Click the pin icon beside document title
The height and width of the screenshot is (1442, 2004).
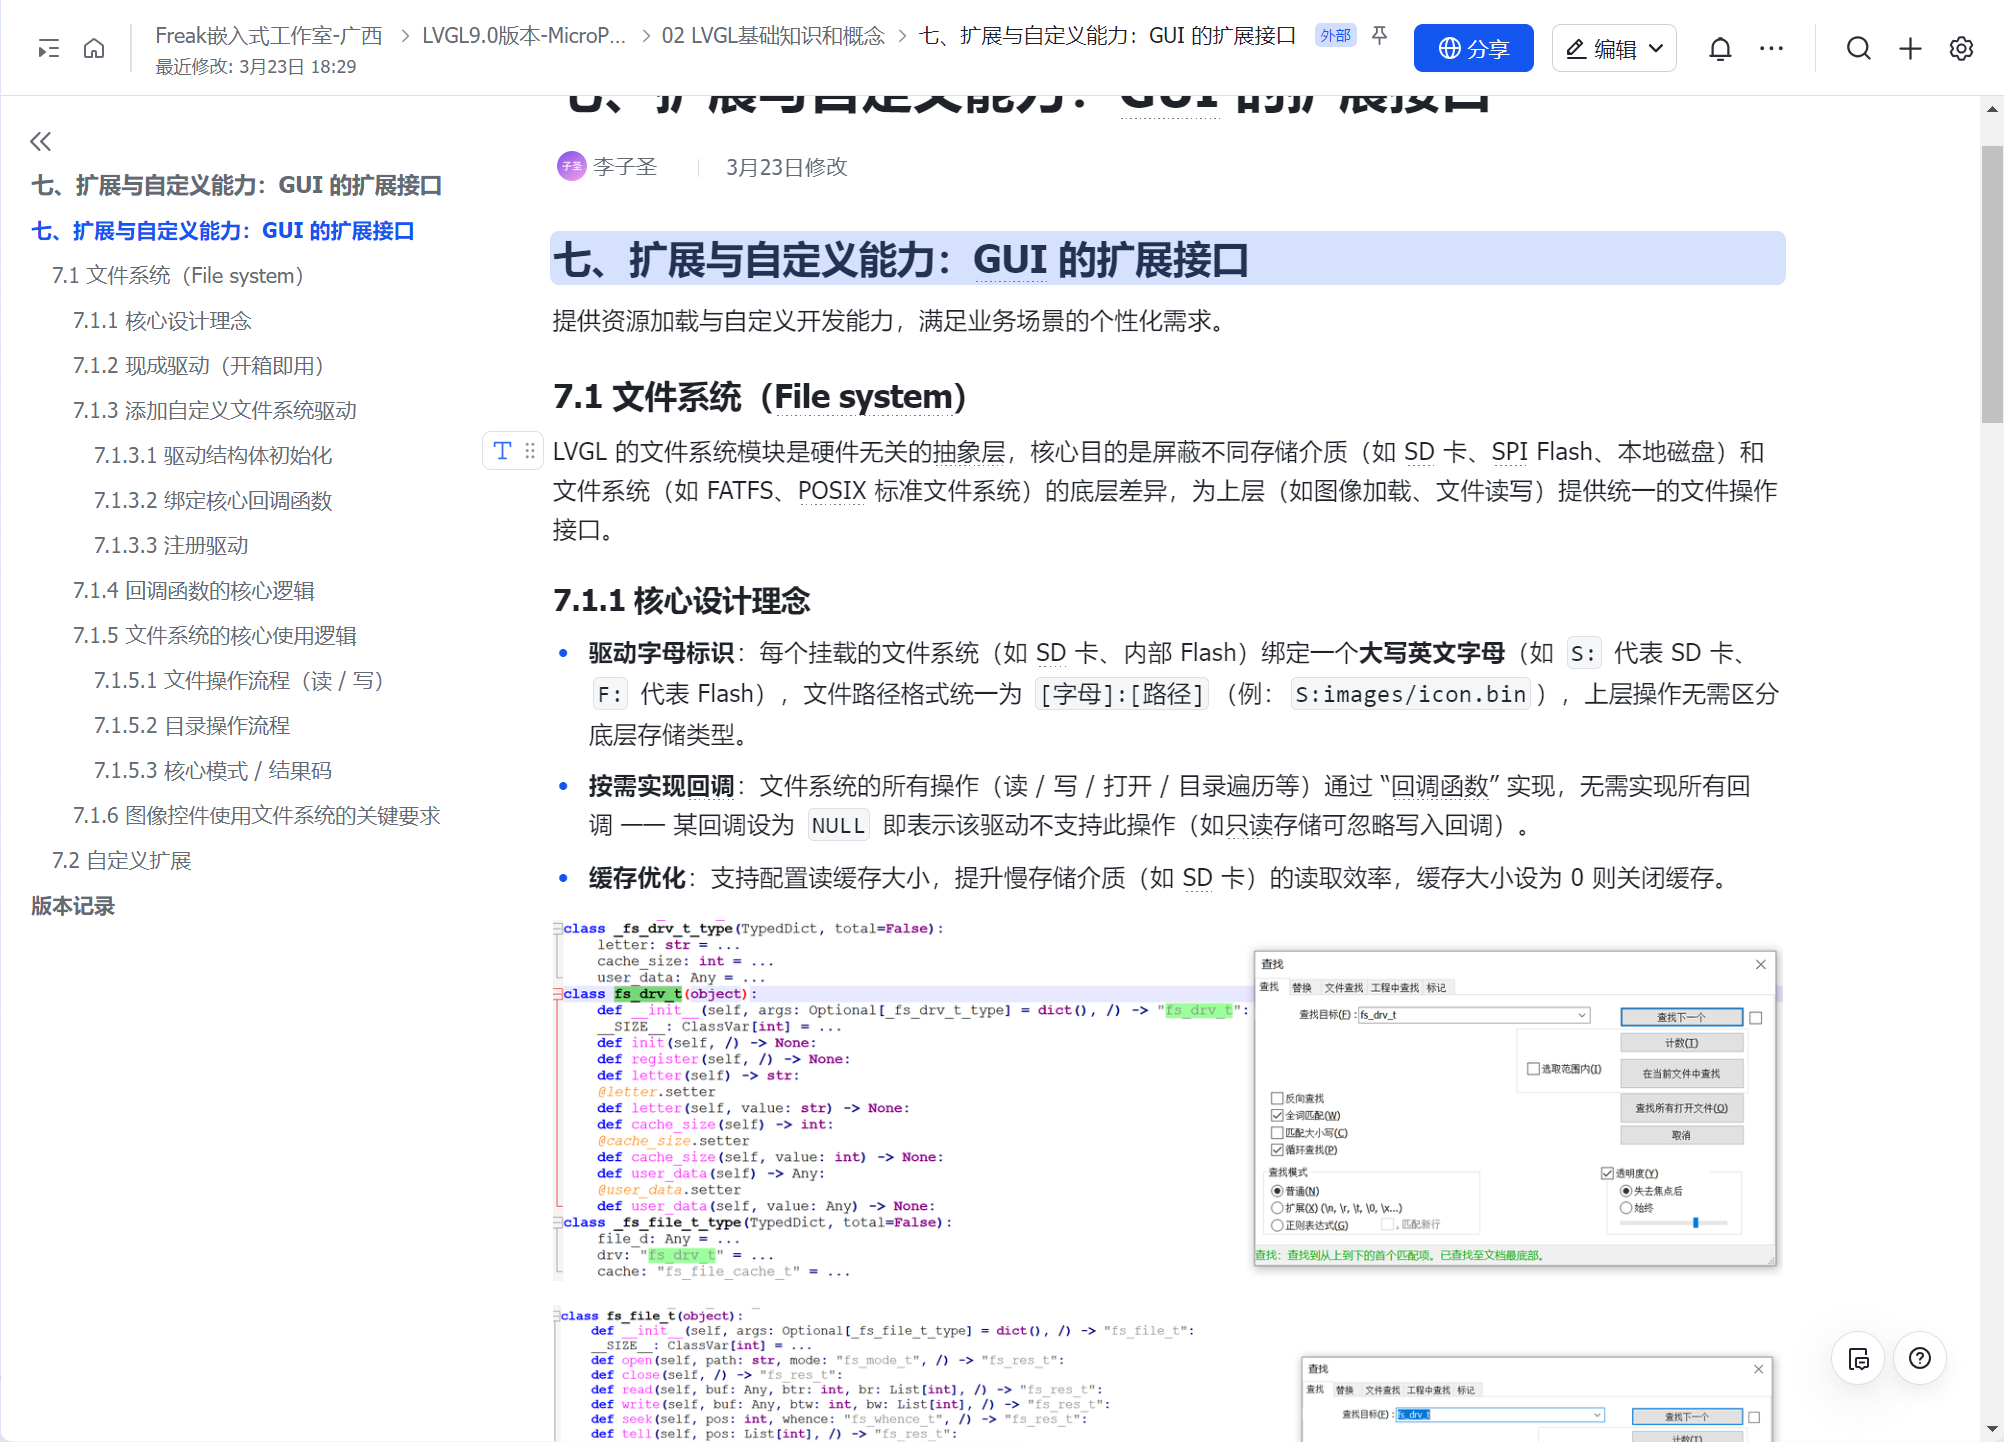point(1380,36)
